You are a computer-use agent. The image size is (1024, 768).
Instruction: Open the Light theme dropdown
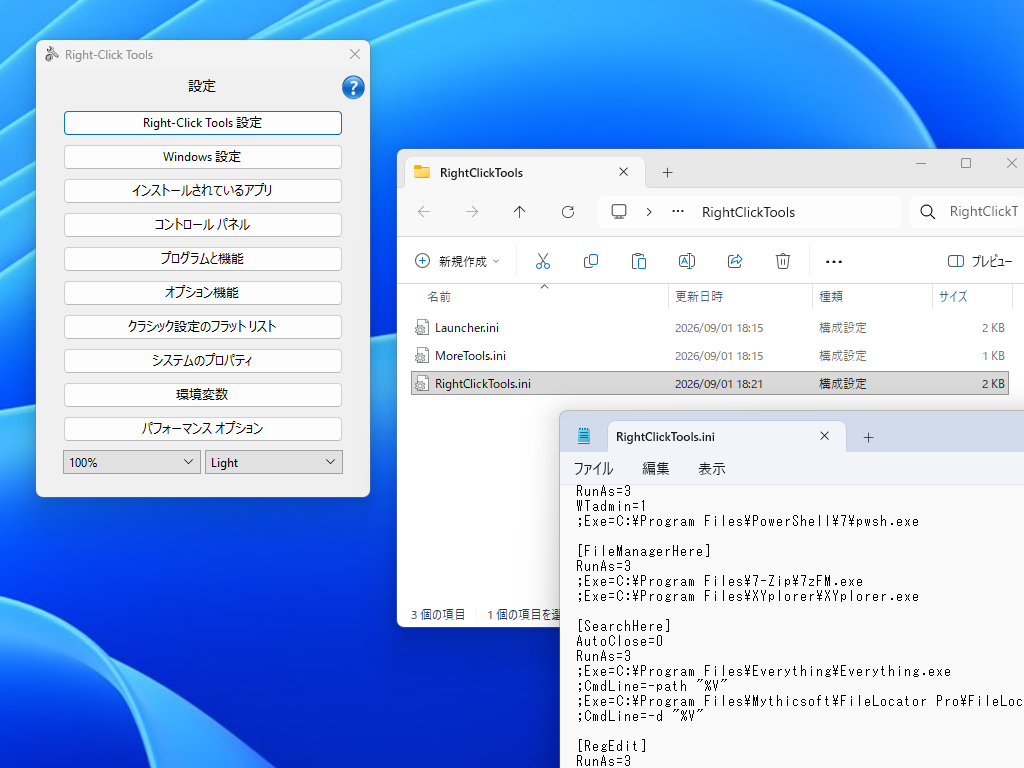click(274, 462)
